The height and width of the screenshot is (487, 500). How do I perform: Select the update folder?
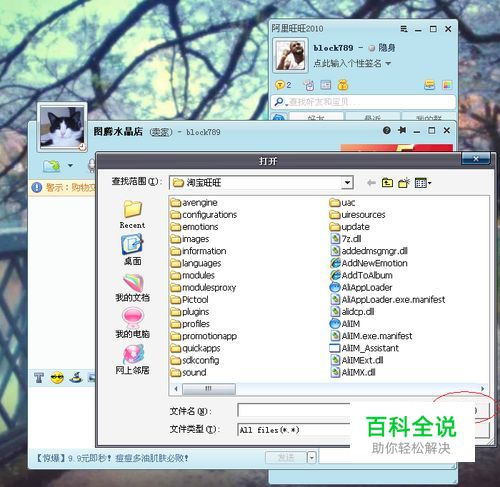(350, 227)
